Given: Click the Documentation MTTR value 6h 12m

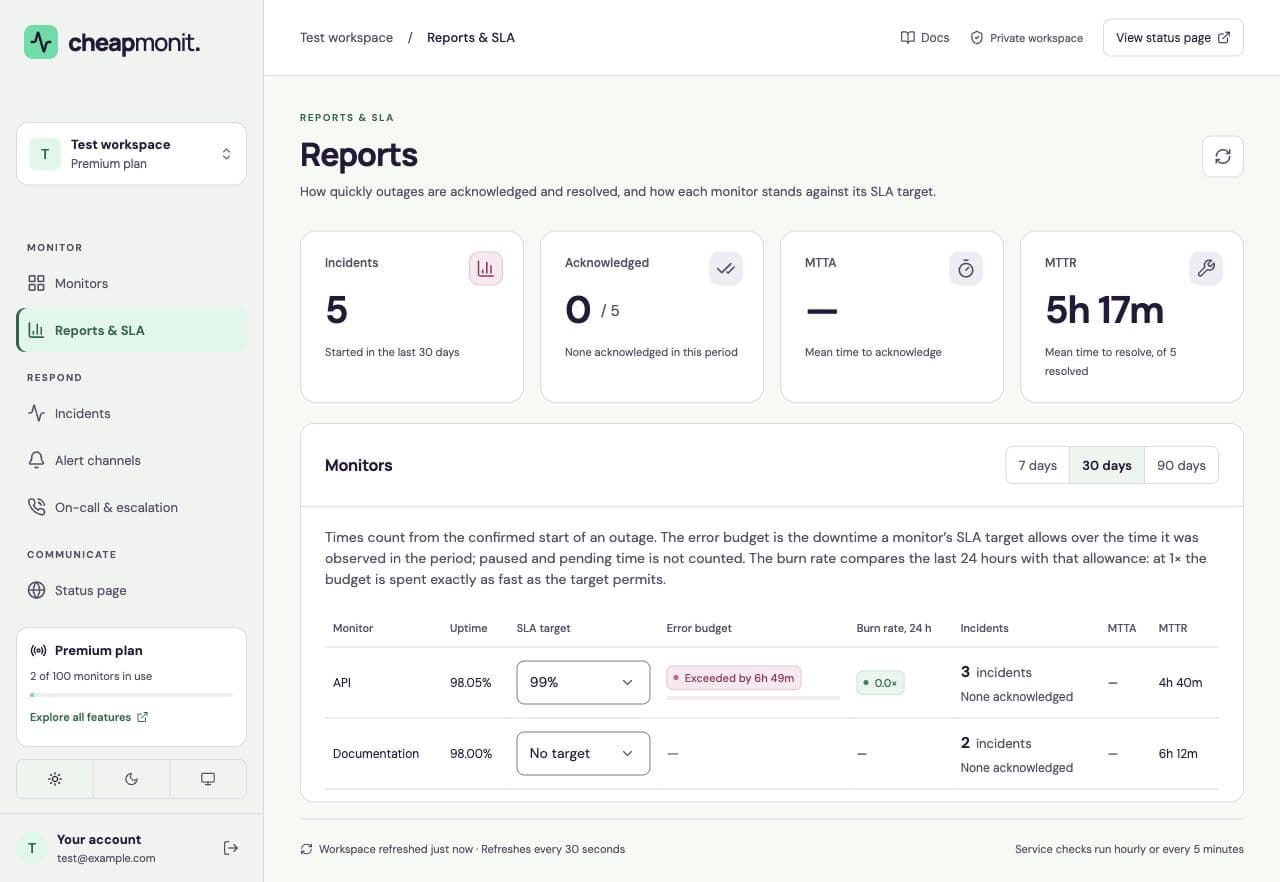Looking at the screenshot, I should point(1178,754).
